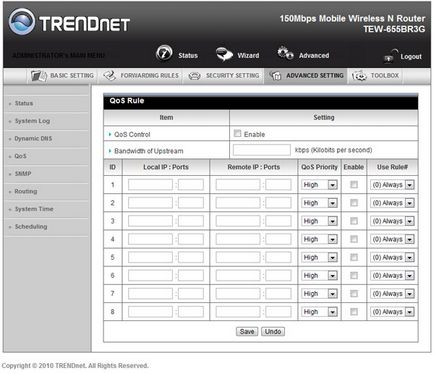Open Use Rule# dropdown for rule 5
This screenshot has width=434, height=374.
click(x=392, y=257)
